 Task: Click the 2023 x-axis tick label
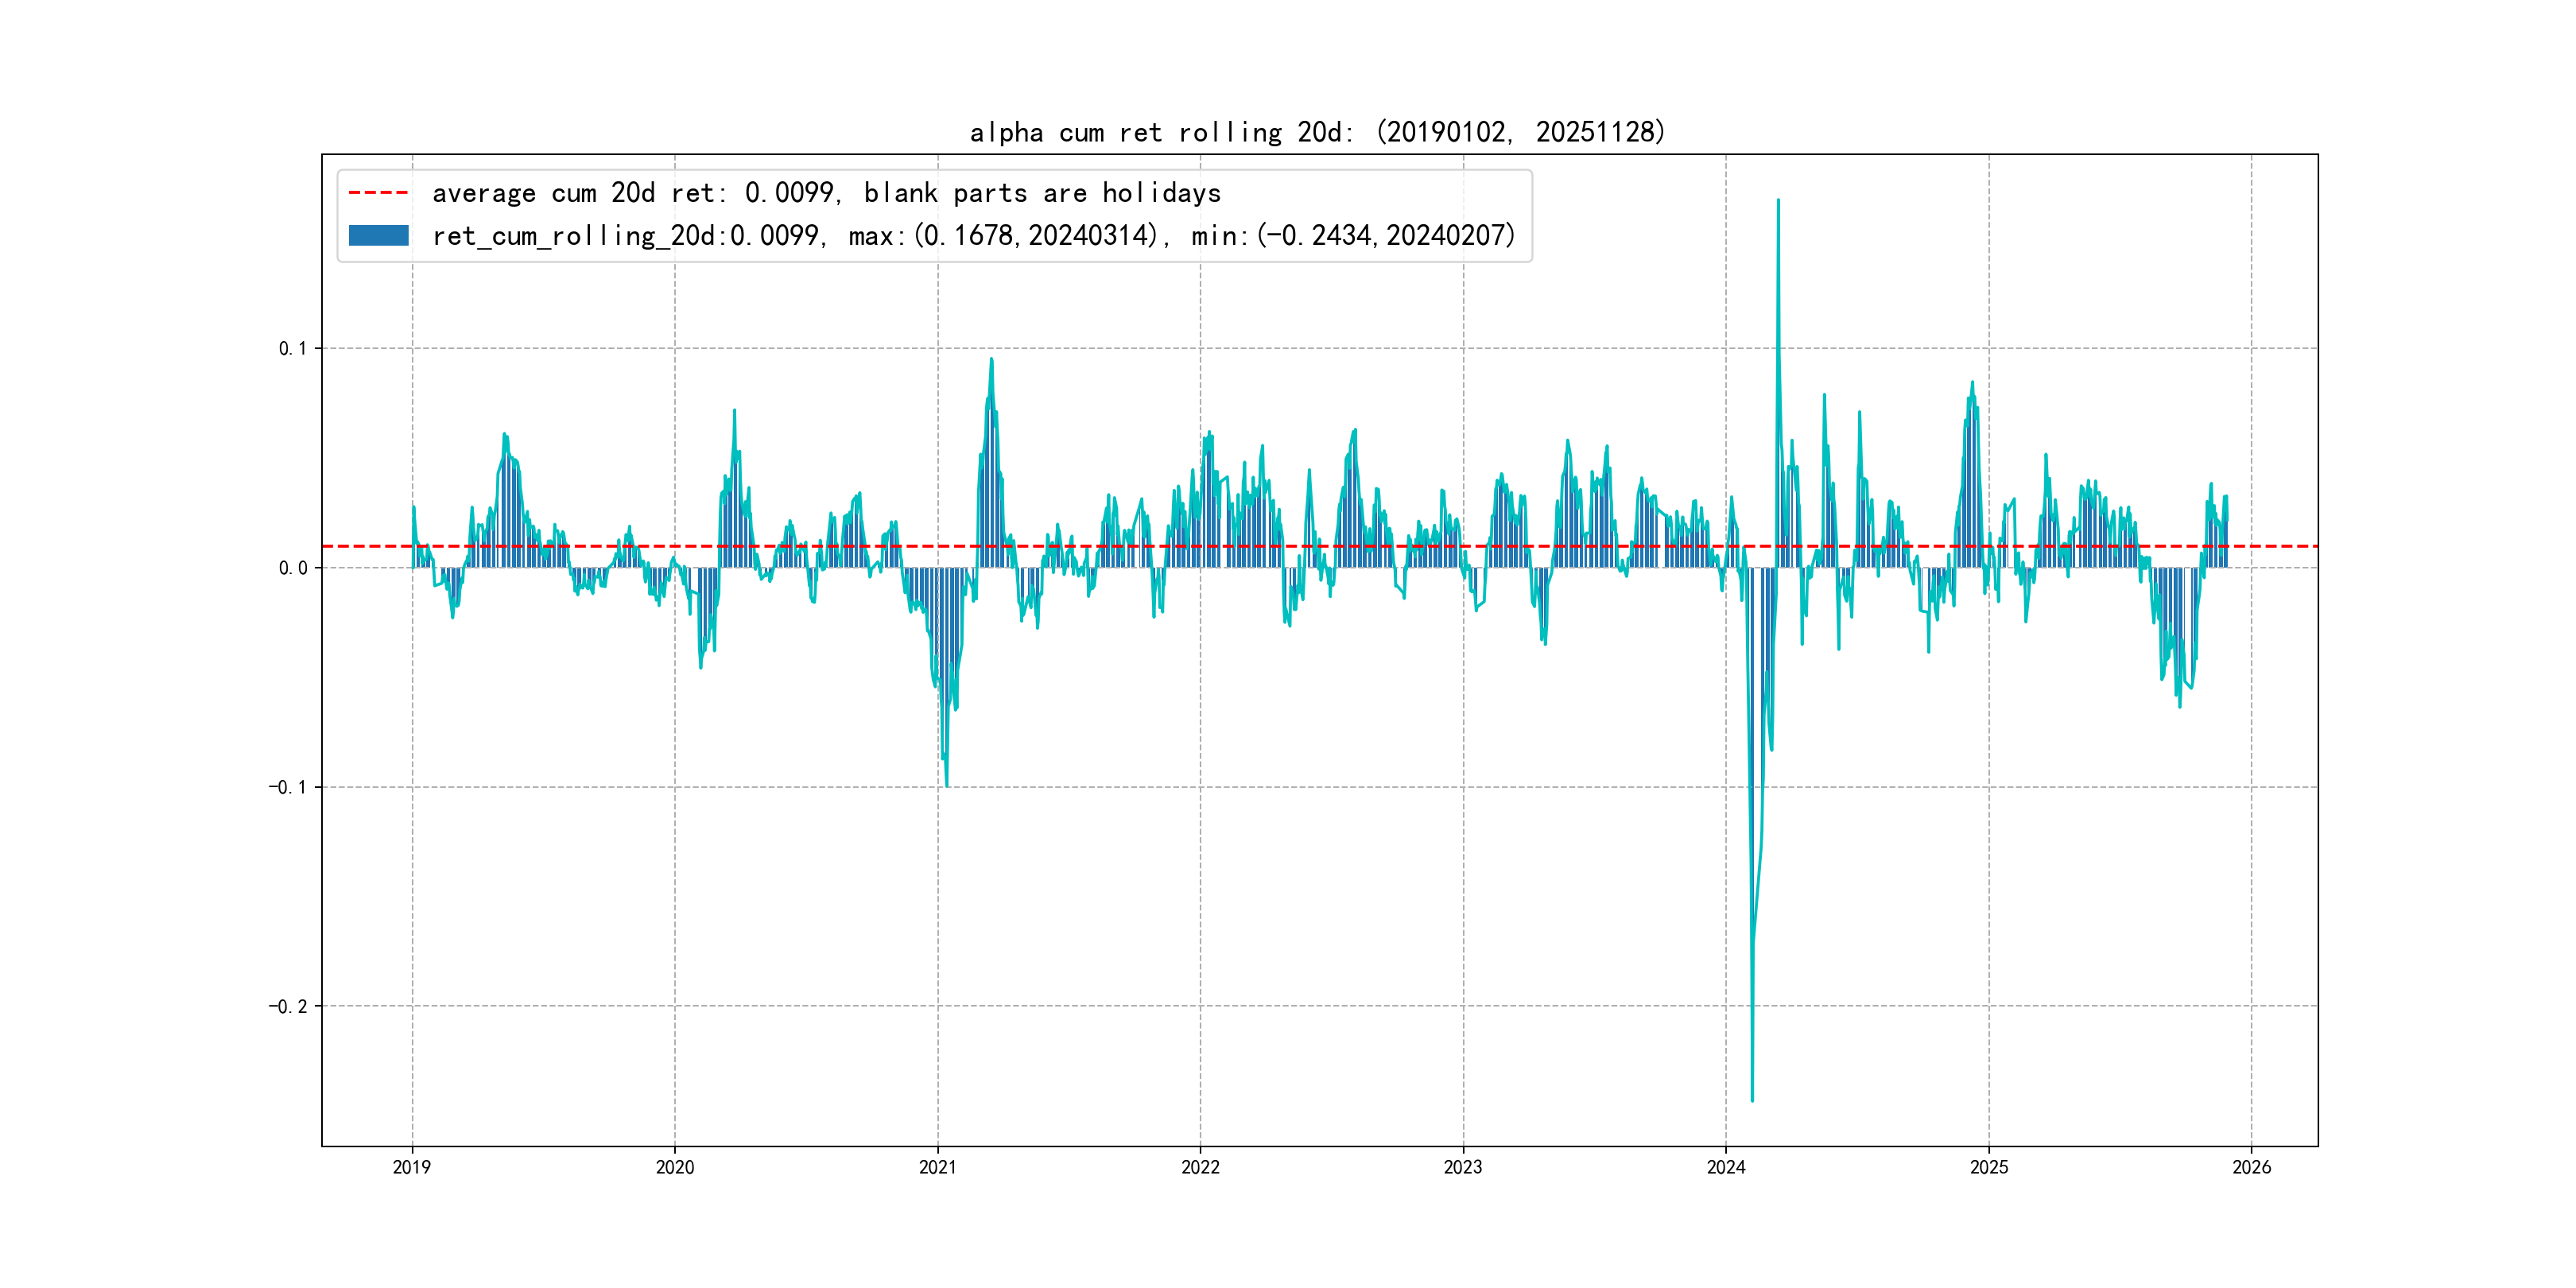(1463, 1167)
